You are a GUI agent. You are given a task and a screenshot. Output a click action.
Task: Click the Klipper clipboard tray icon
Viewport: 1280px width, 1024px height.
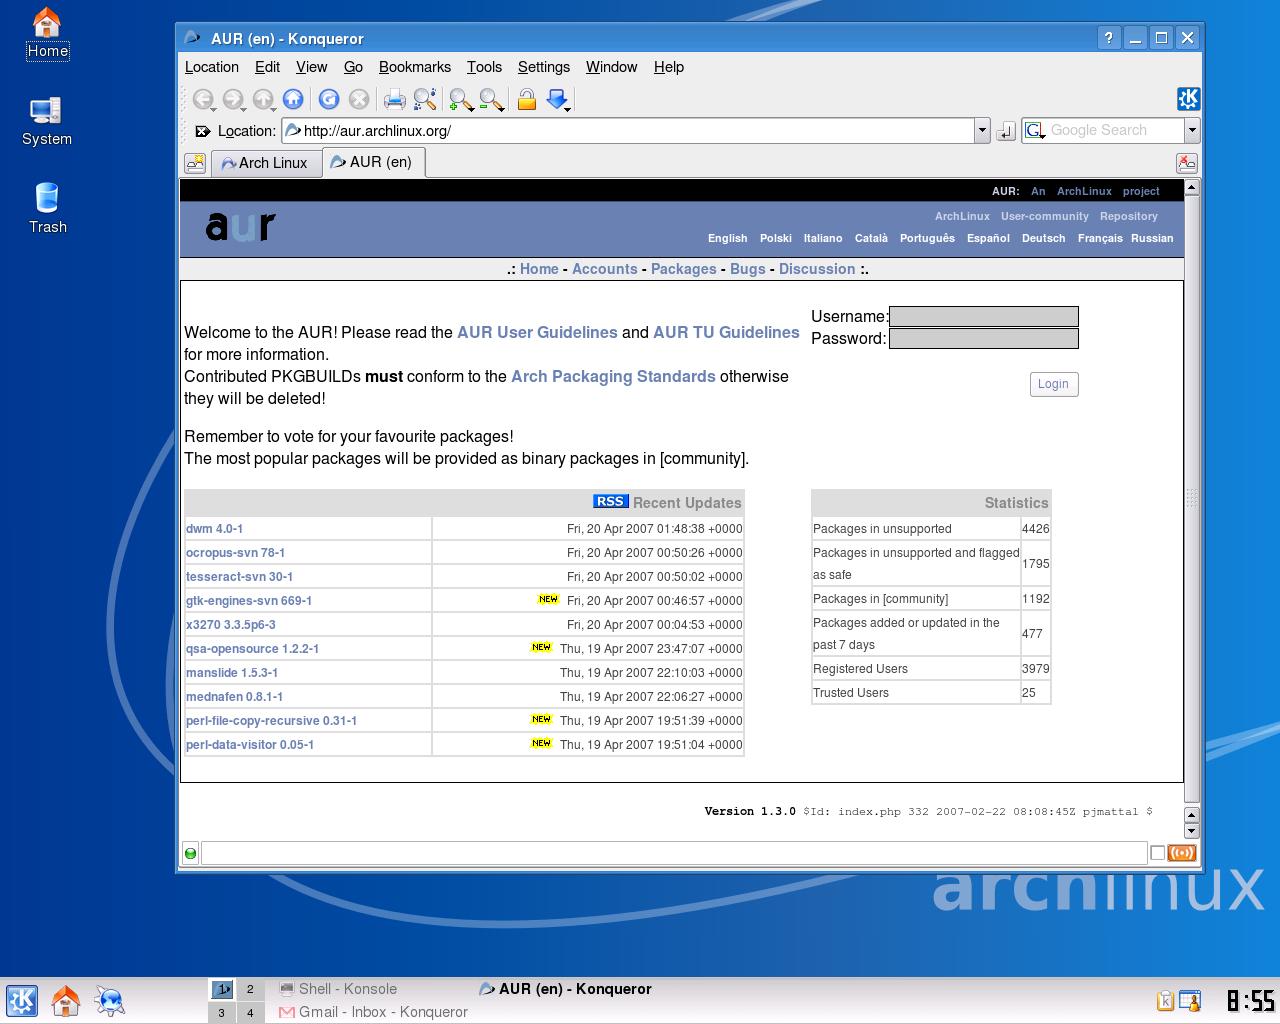pos(1165,1000)
